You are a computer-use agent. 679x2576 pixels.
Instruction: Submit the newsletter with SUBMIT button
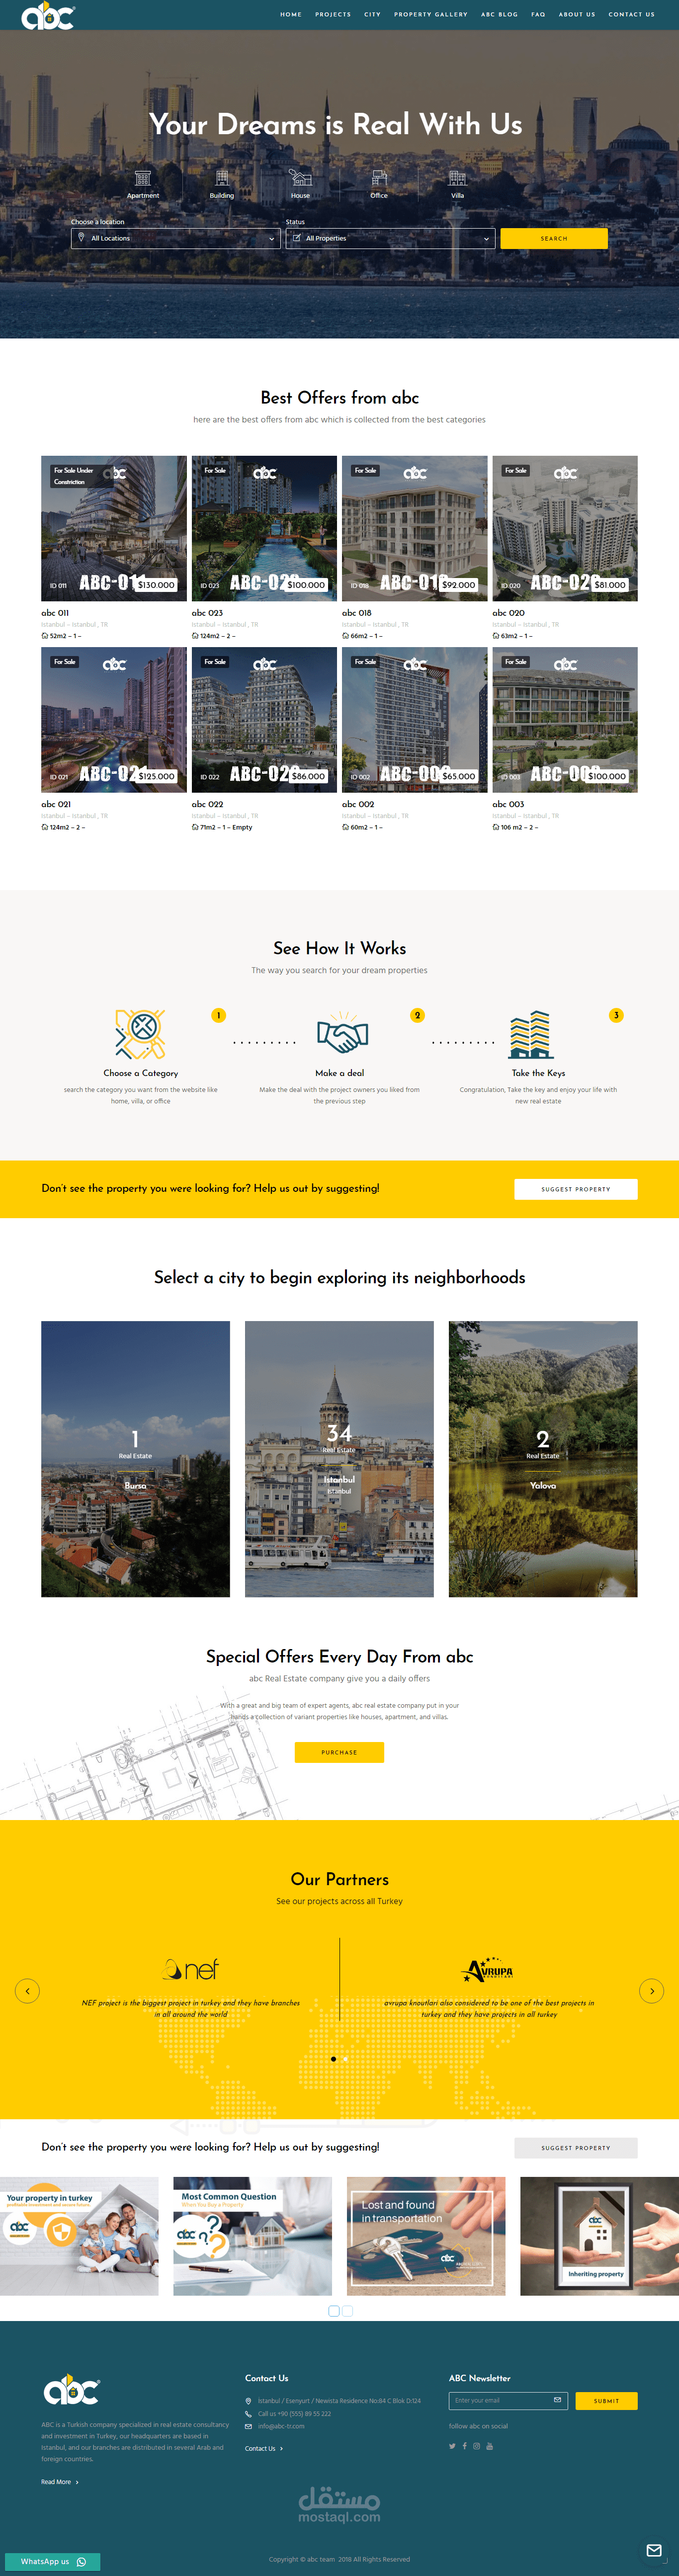point(606,2401)
